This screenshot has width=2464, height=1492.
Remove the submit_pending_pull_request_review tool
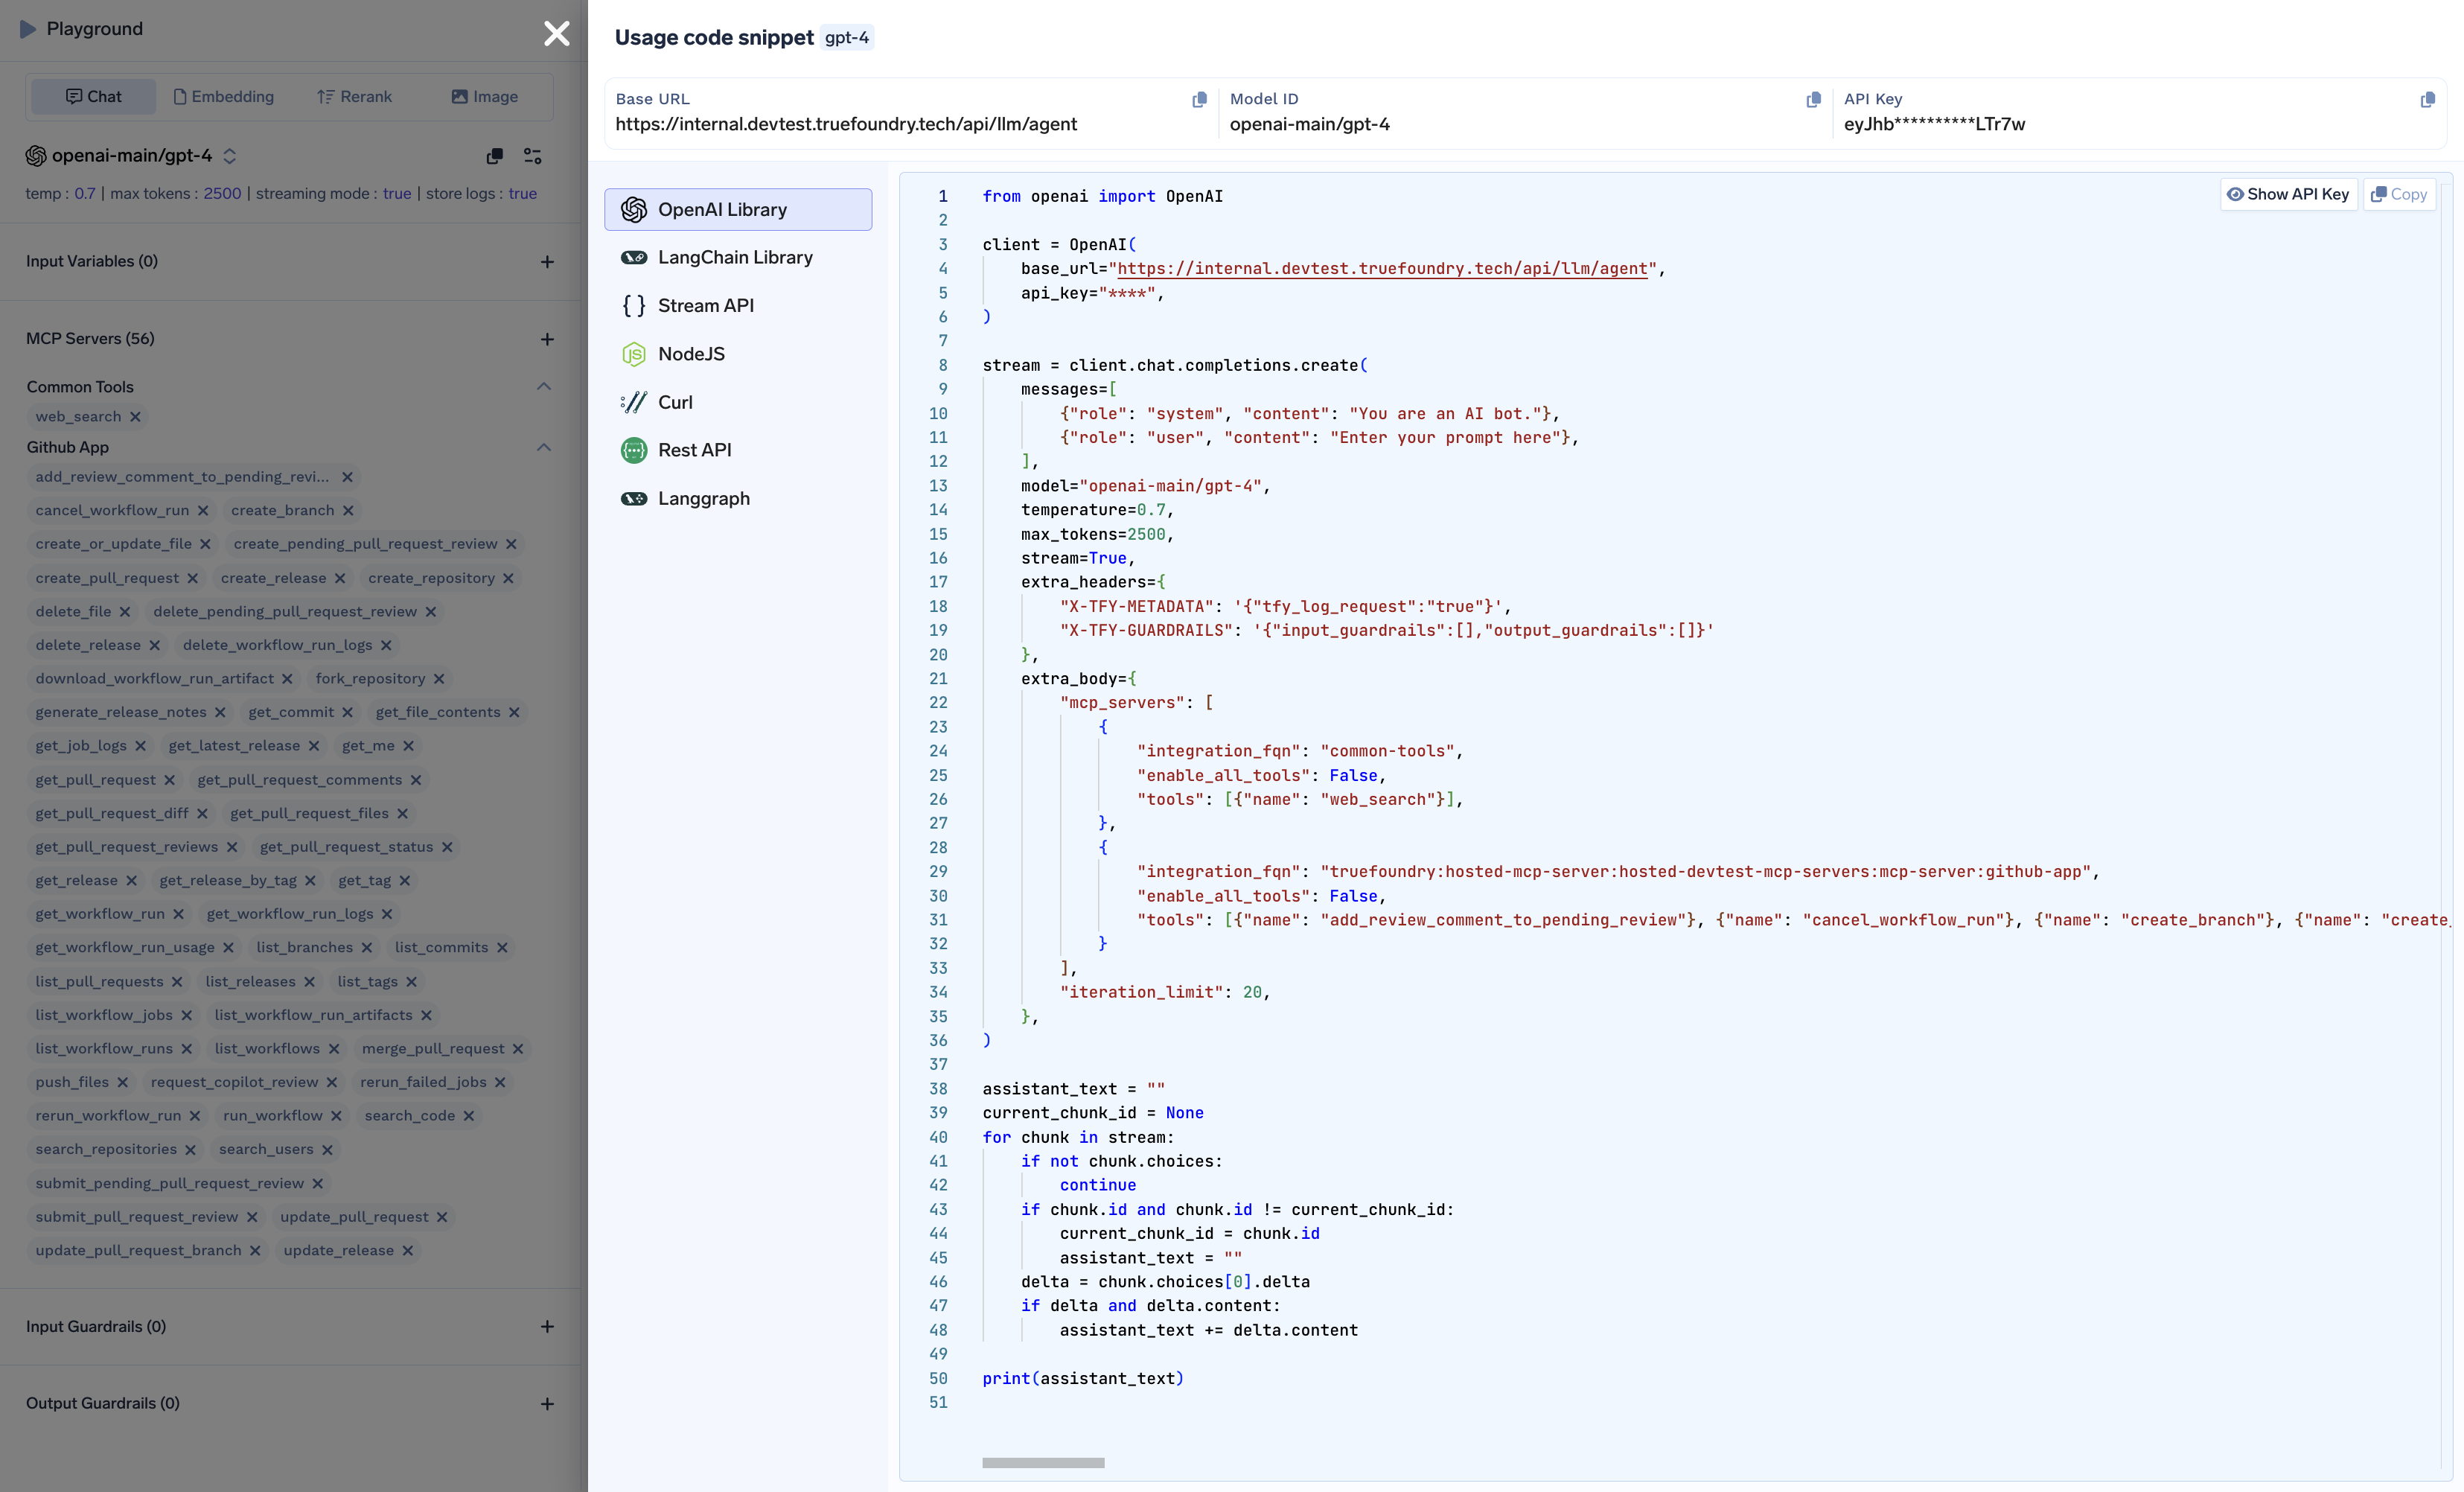point(317,1183)
